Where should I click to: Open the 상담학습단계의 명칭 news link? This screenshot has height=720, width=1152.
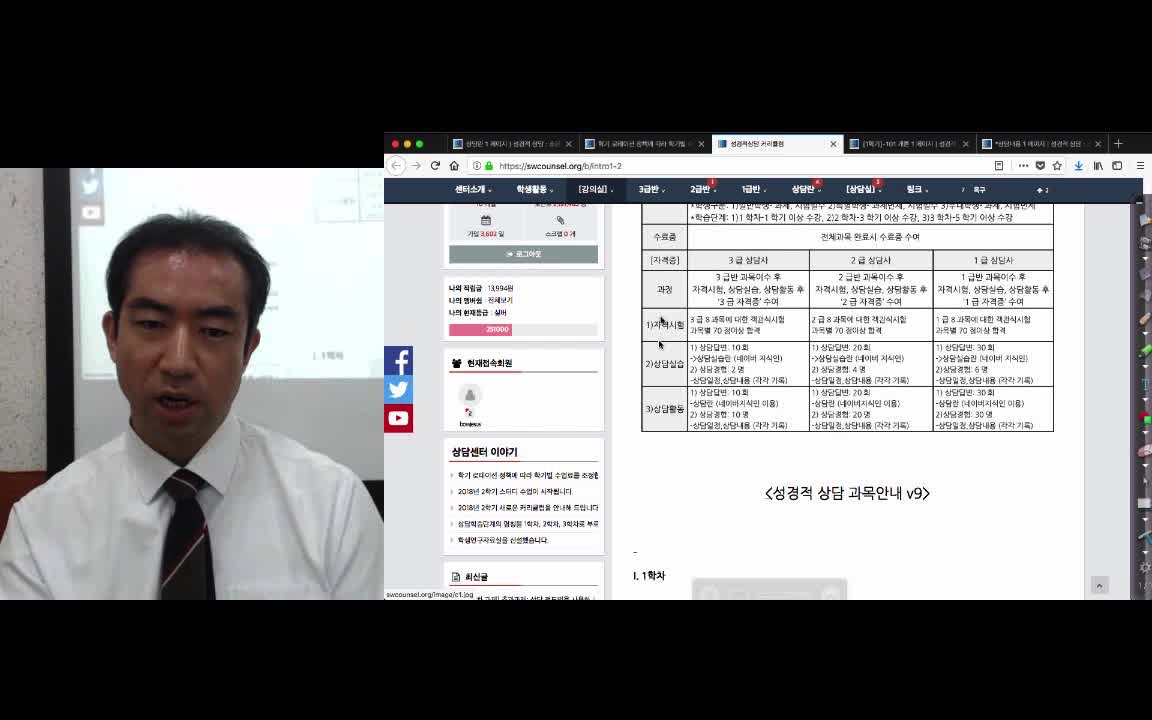click(x=528, y=524)
